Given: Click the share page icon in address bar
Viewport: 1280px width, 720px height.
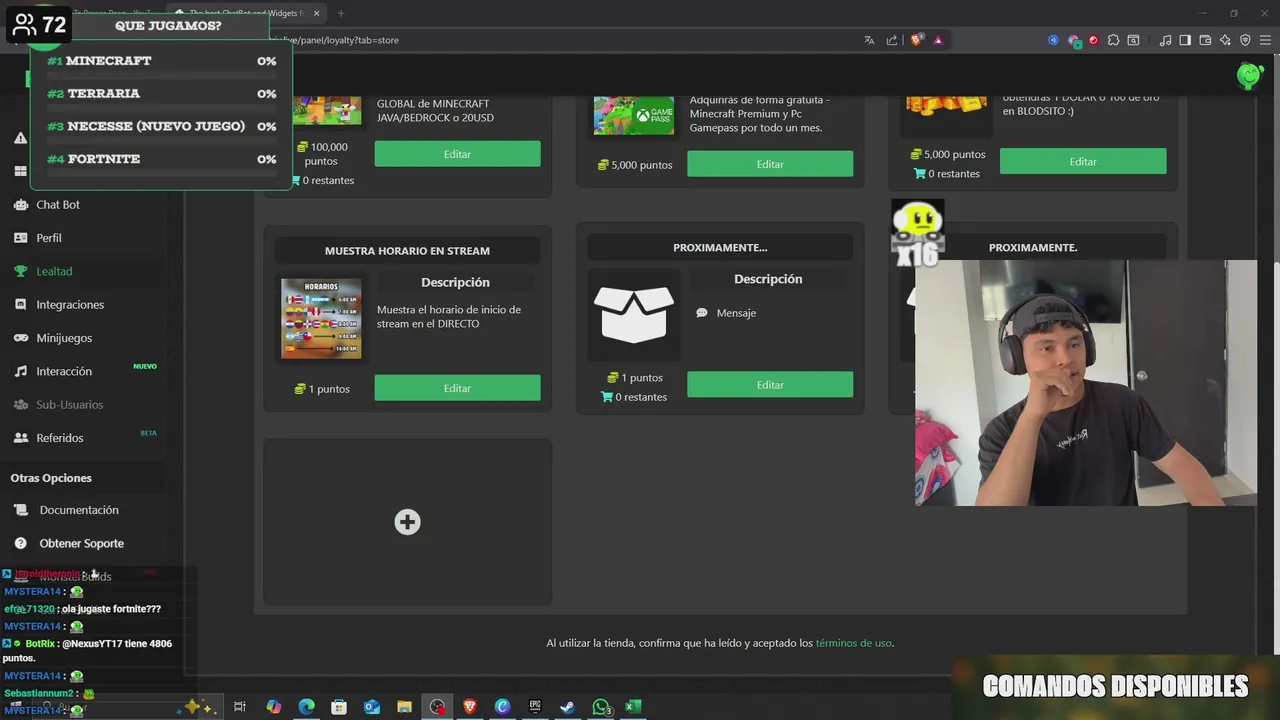Looking at the screenshot, I should point(892,40).
